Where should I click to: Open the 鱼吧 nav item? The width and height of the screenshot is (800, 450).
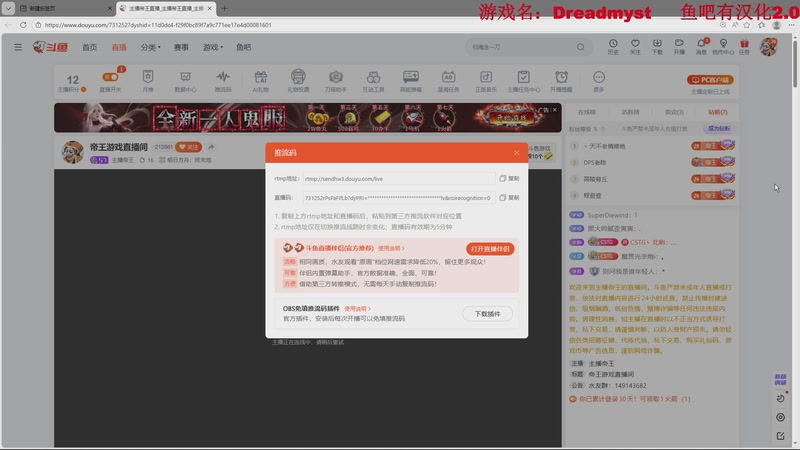pos(243,47)
